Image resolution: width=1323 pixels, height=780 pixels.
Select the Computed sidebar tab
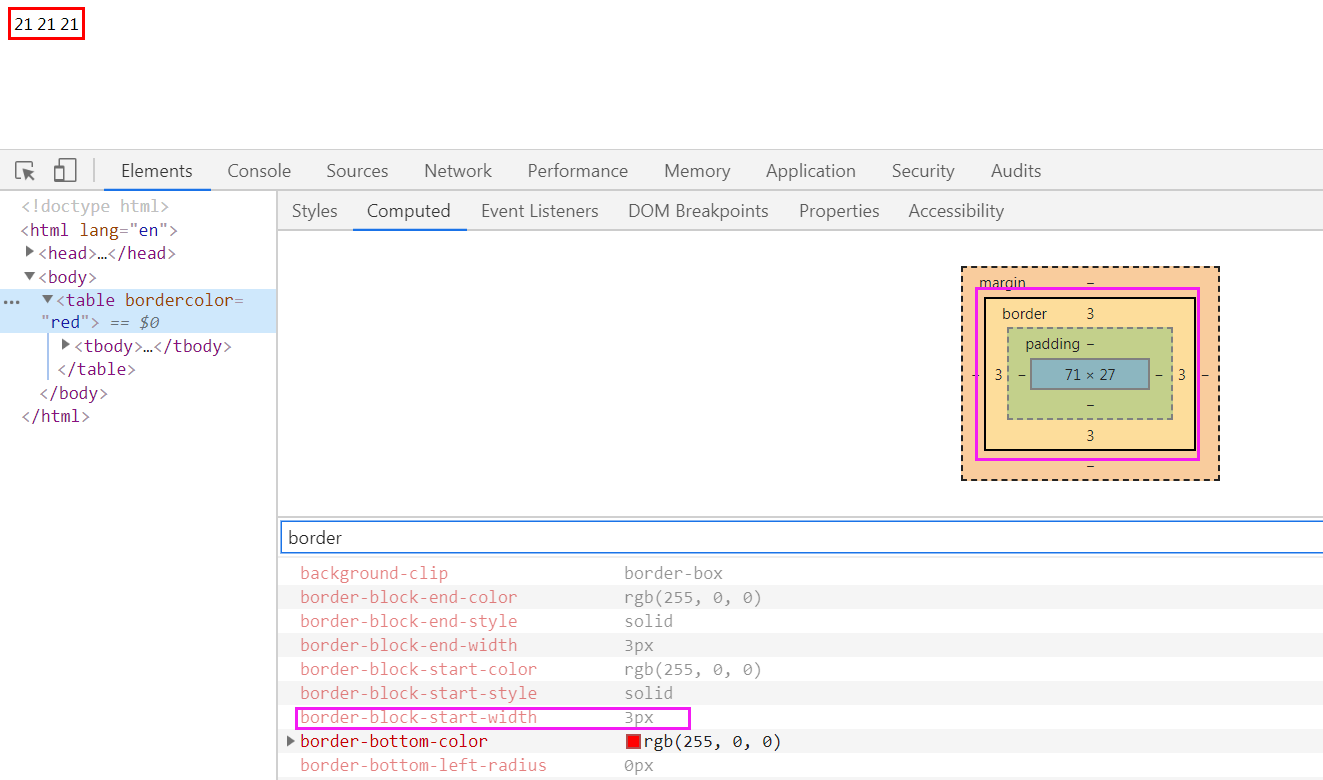tap(409, 211)
